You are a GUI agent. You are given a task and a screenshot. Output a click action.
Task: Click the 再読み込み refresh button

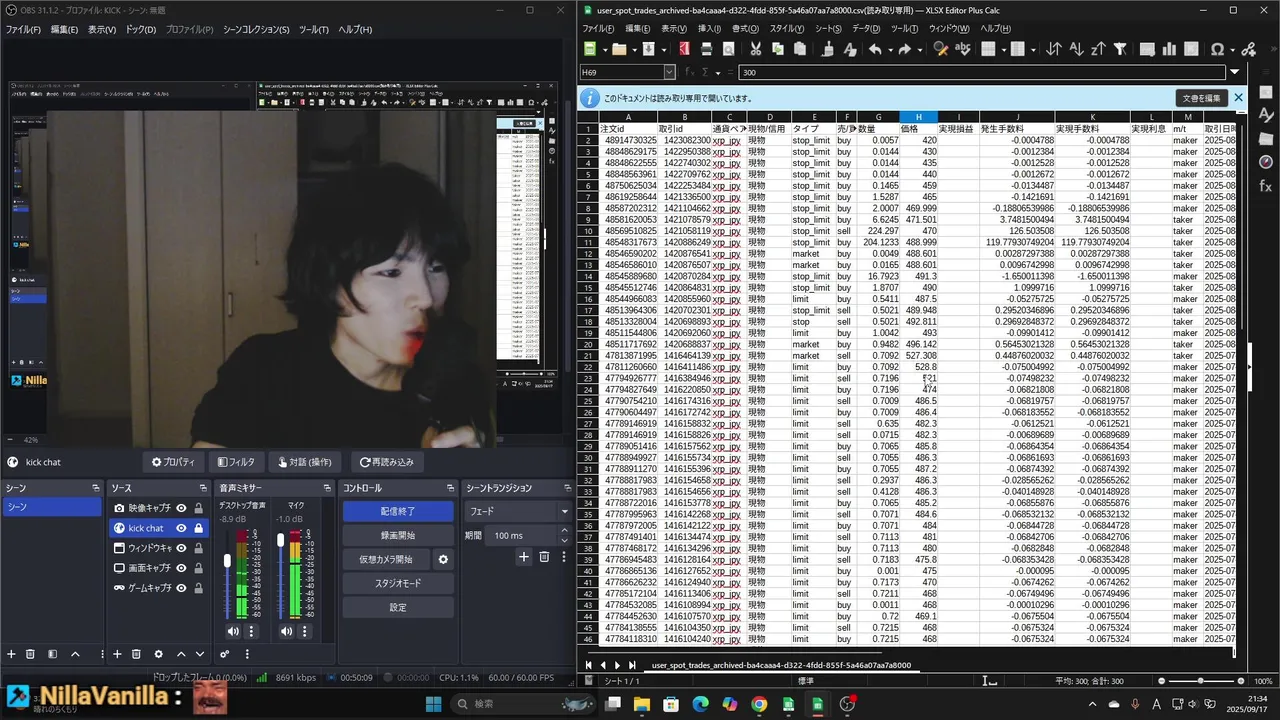coord(385,462)
